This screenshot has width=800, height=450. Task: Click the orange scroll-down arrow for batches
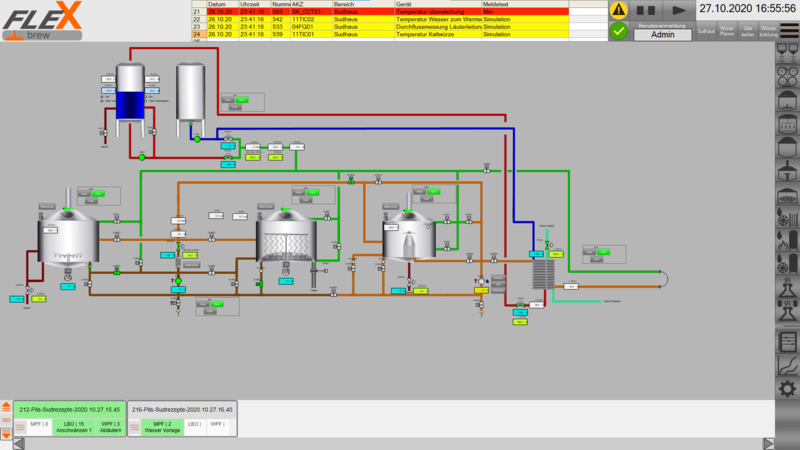(x=6, y=433)
